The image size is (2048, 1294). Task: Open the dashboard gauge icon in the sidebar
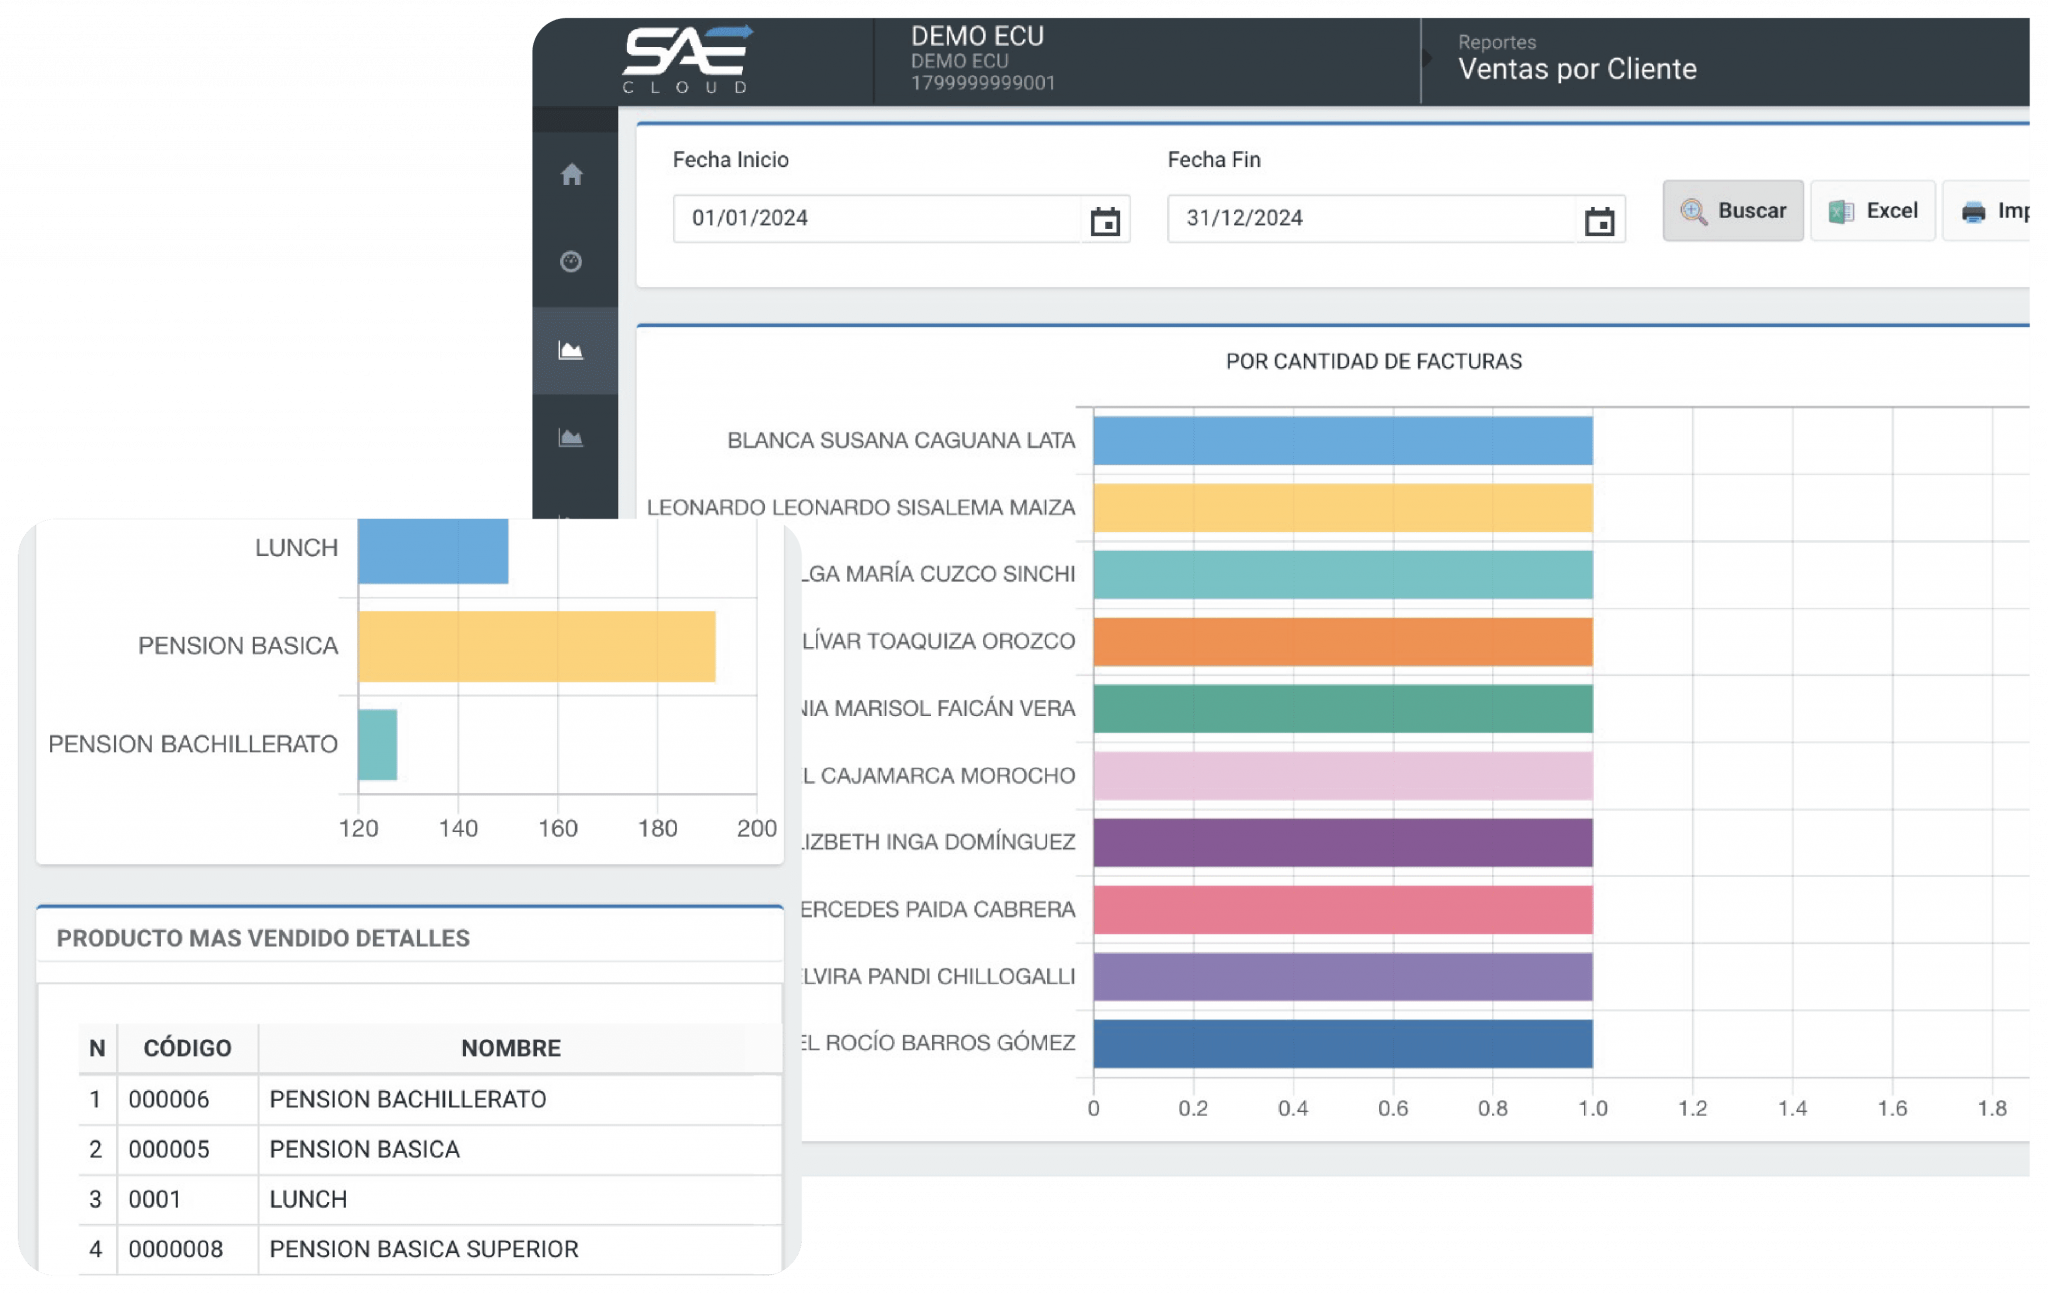pyautogui.click(x=573, y=262)
